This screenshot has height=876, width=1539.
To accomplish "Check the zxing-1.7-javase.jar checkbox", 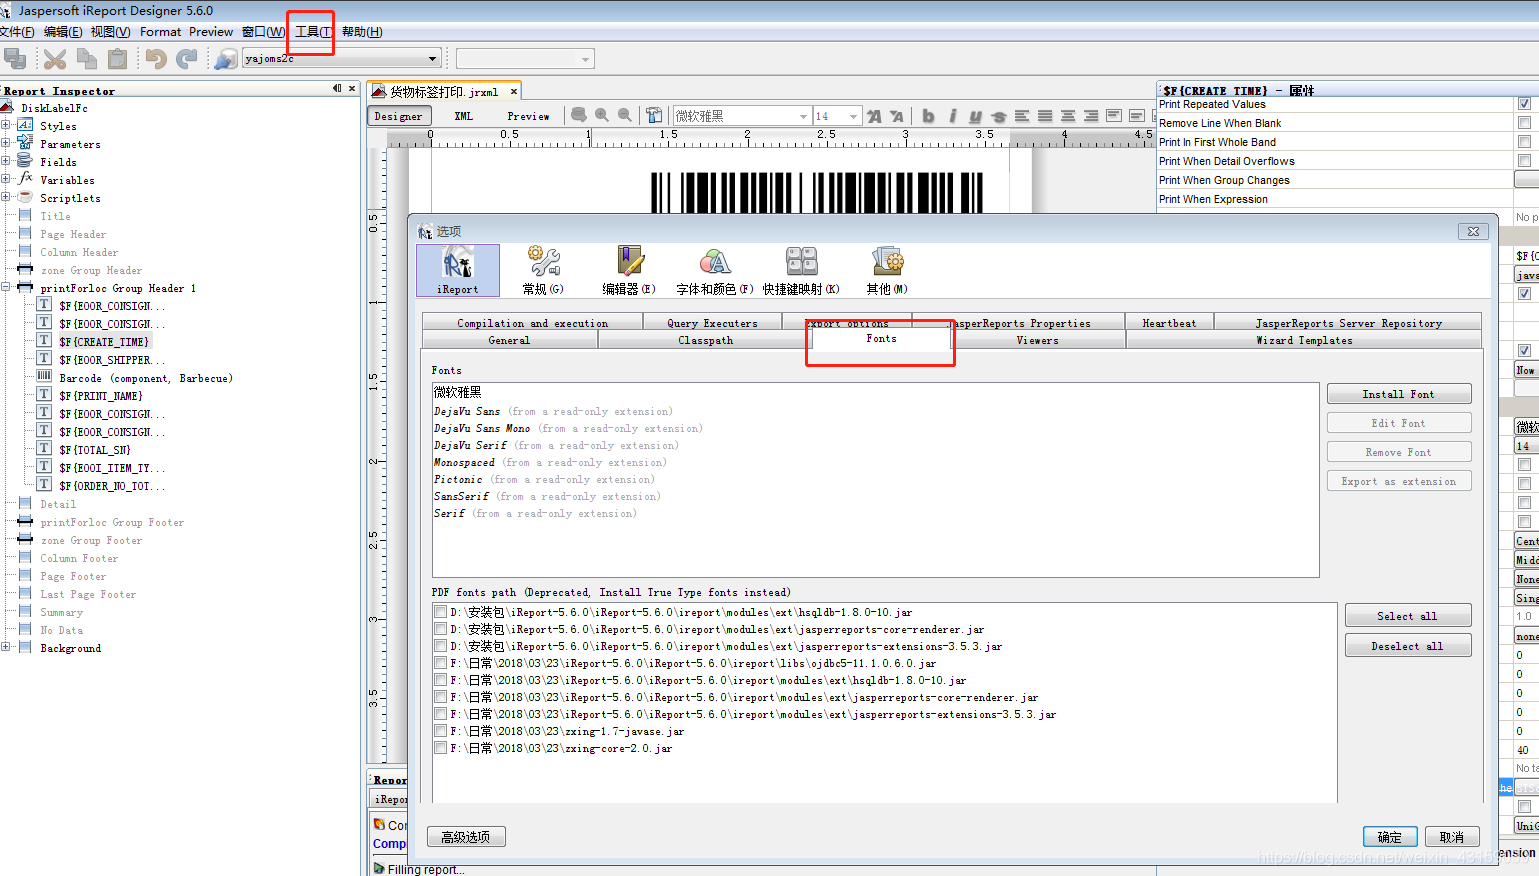I will (x=440, y=731).
